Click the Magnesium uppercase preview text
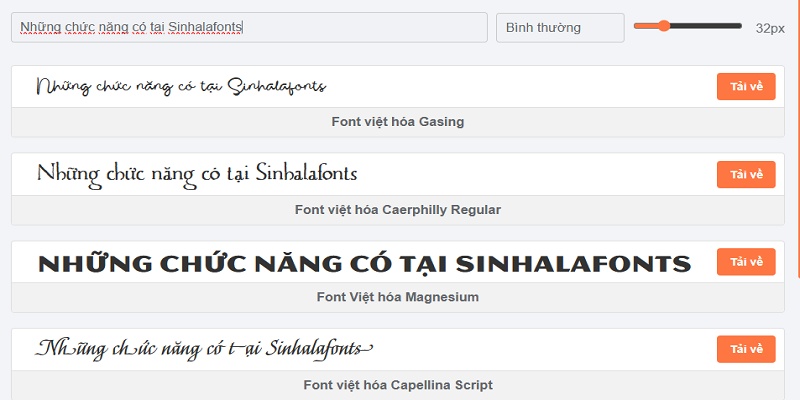800x400 pixels. tap(364, 263)
